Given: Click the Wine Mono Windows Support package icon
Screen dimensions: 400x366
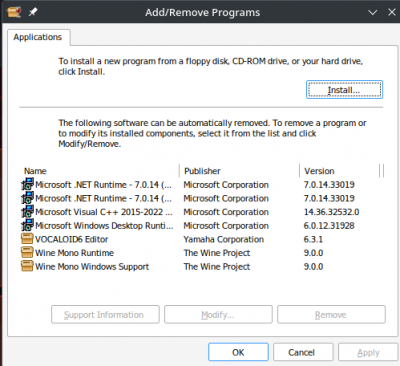Looking at the screenshot, I should click(x=27, y=266).
